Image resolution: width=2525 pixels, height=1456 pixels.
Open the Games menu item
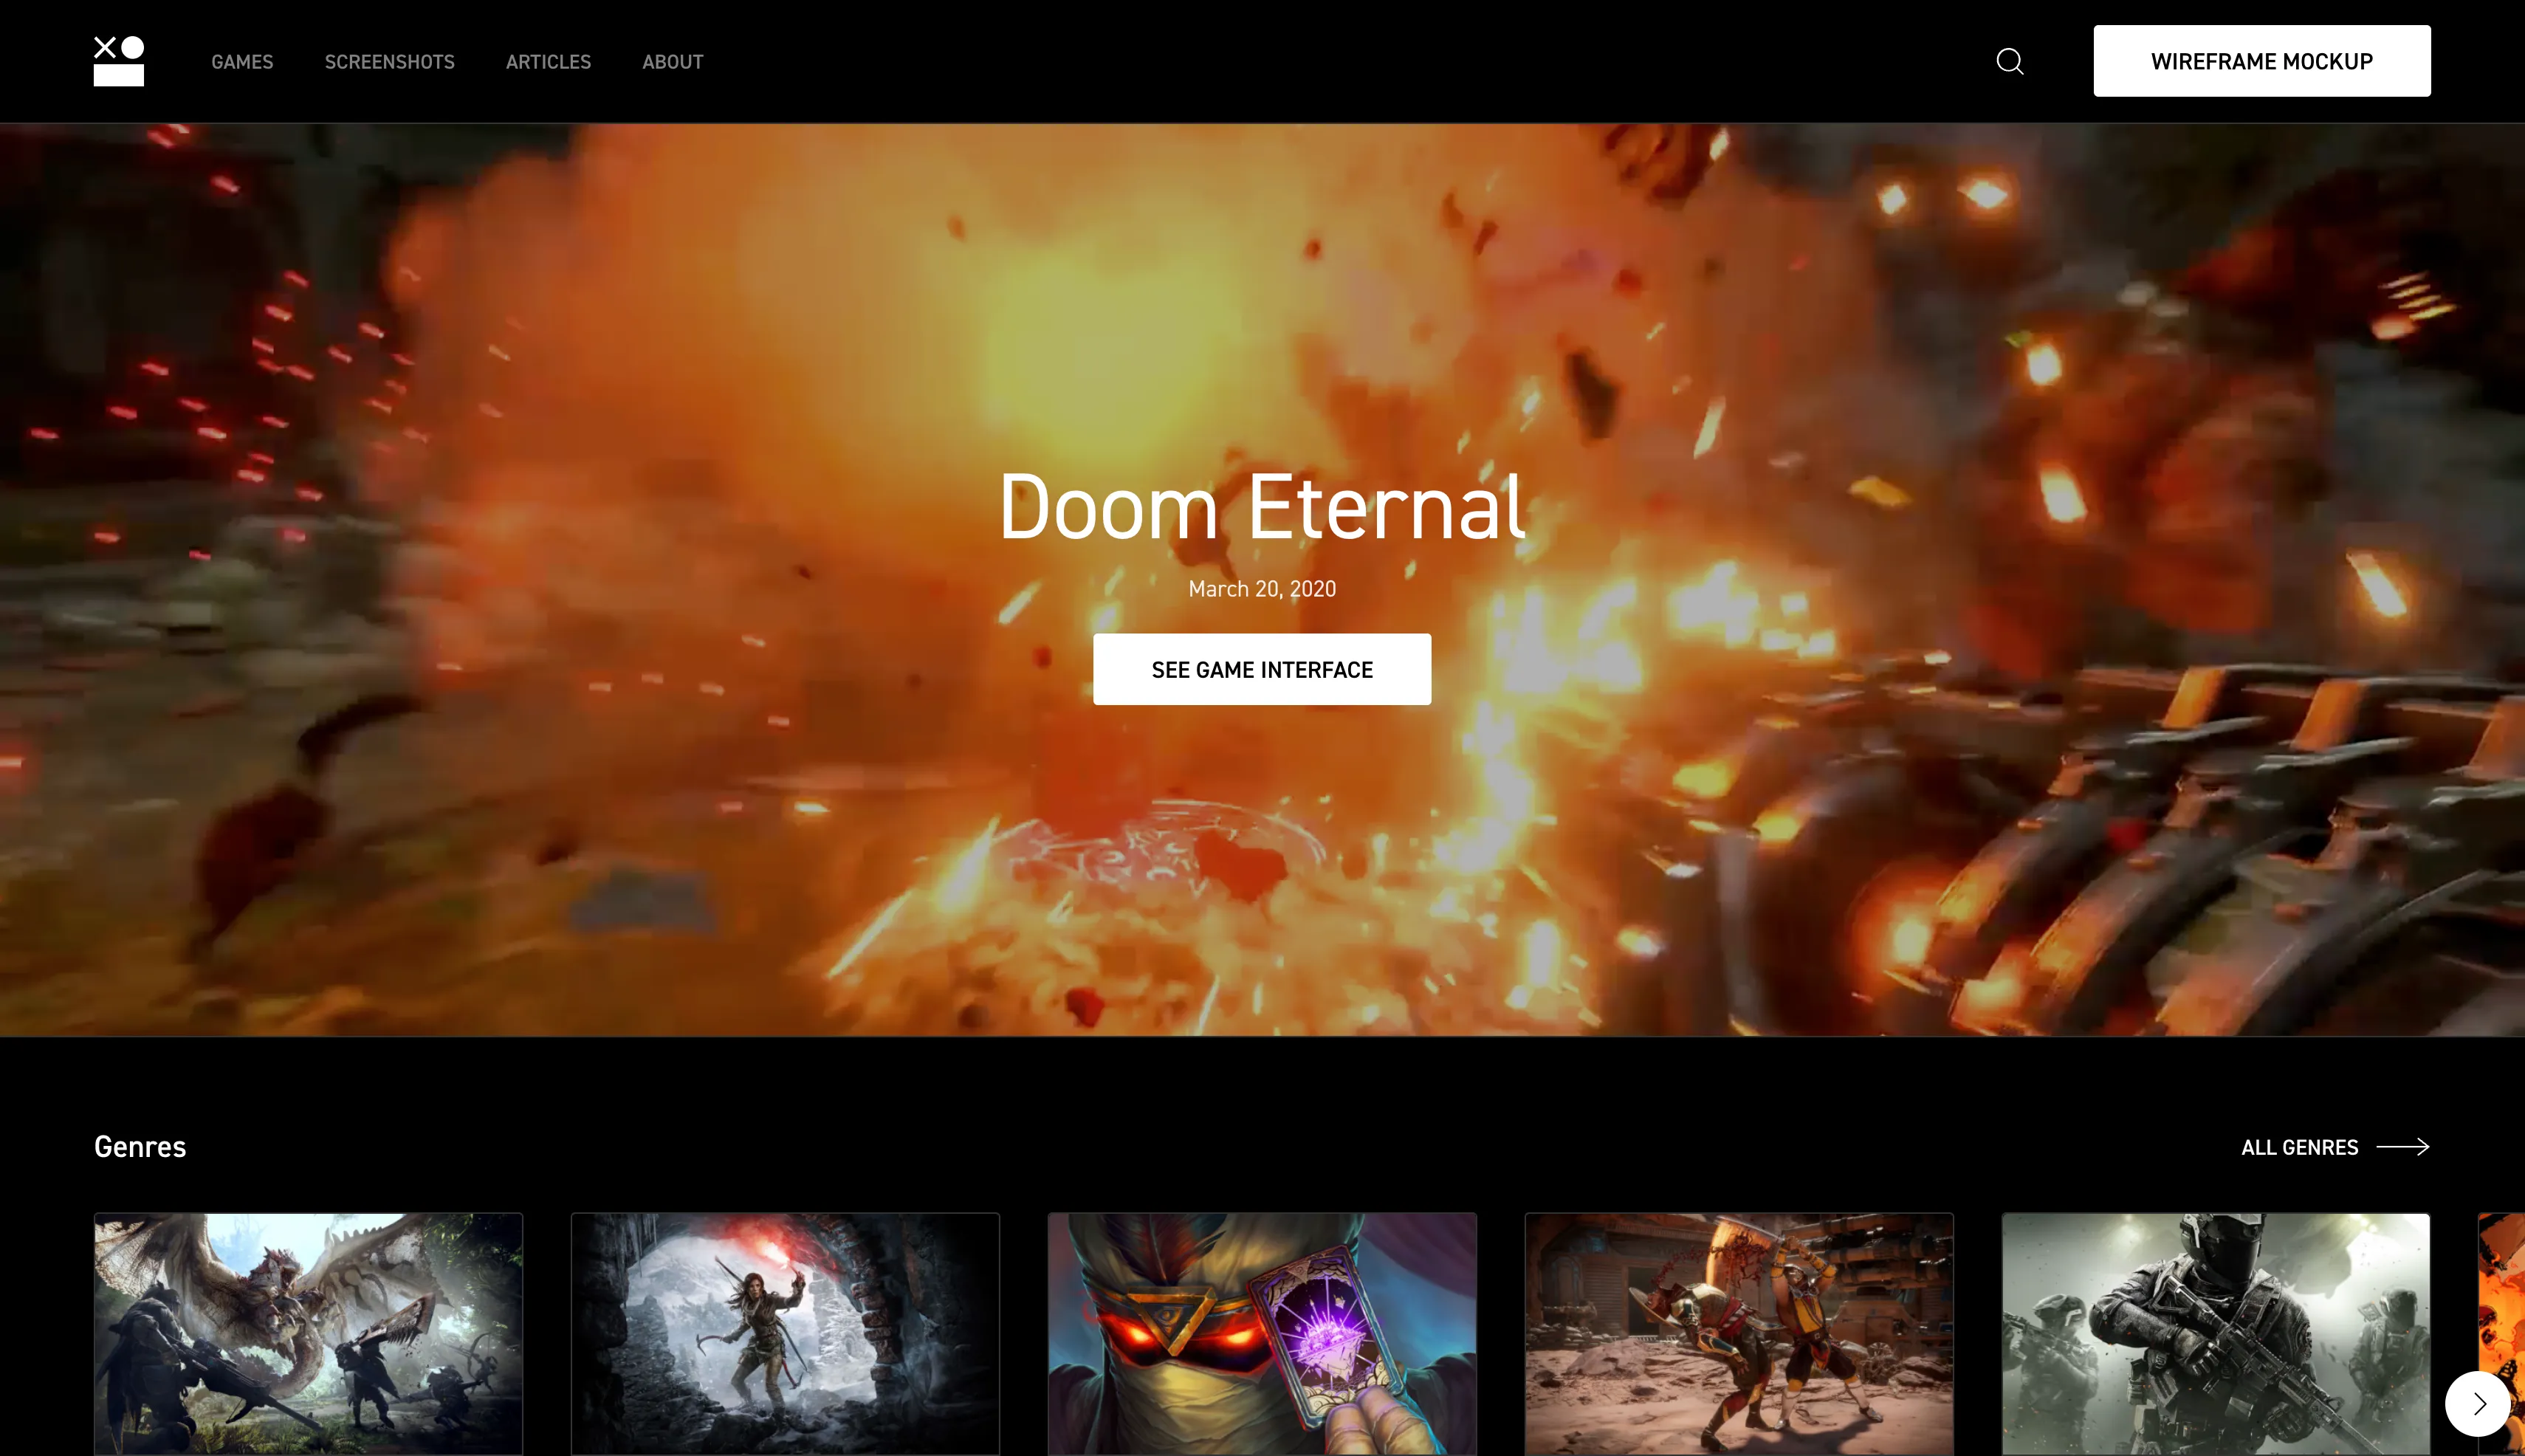242,62
